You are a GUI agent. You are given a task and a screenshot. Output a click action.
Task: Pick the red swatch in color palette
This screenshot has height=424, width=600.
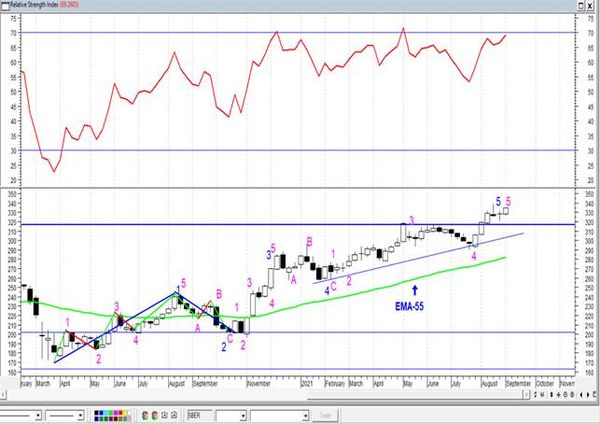click(121, 413)
